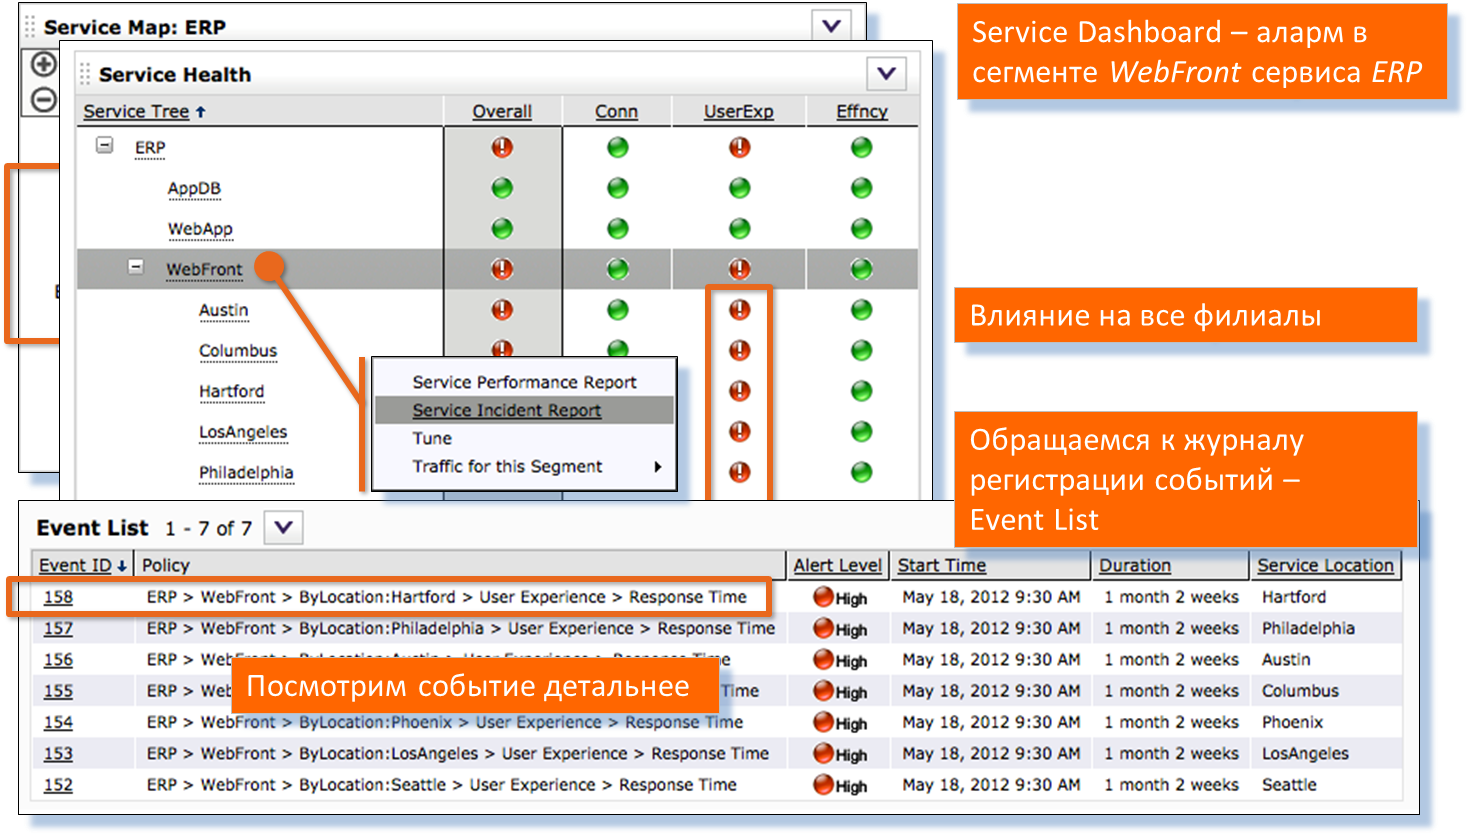Click WebApp Conn green status icon
This screenshot has width=1469, height=836.
click(x=618, y=229)
